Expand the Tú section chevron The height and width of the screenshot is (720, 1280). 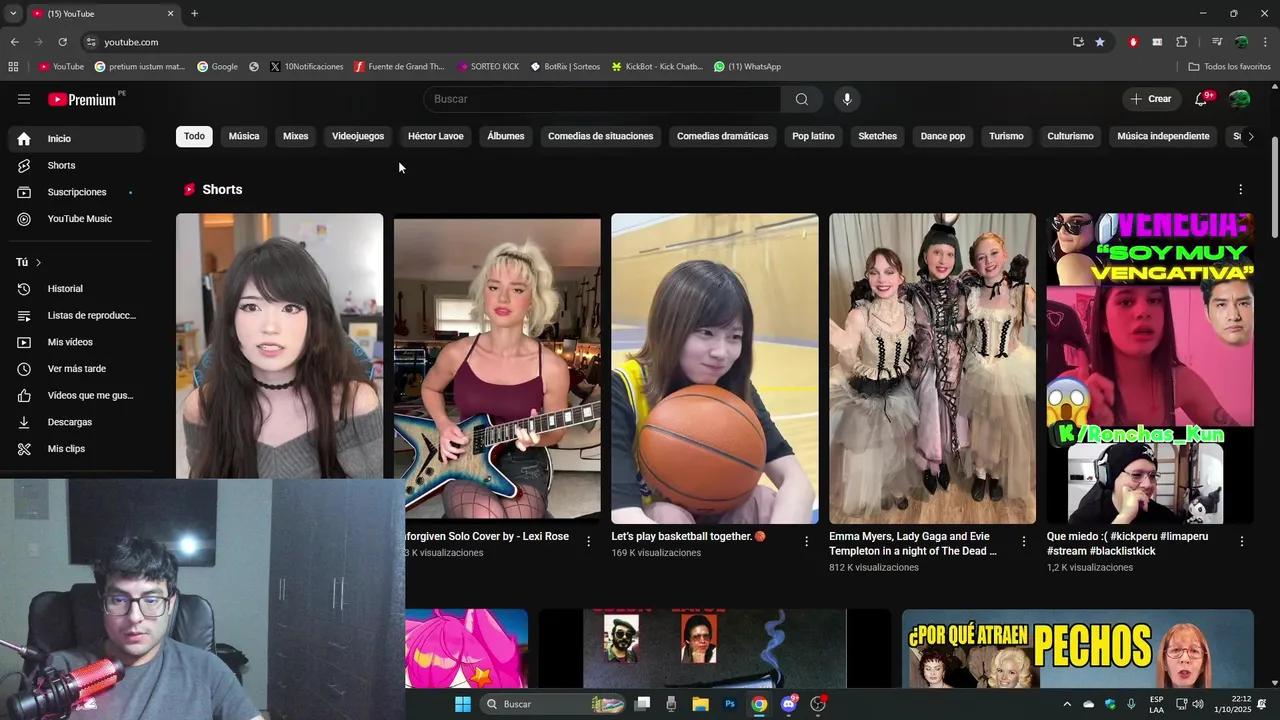tap(38, 263)
